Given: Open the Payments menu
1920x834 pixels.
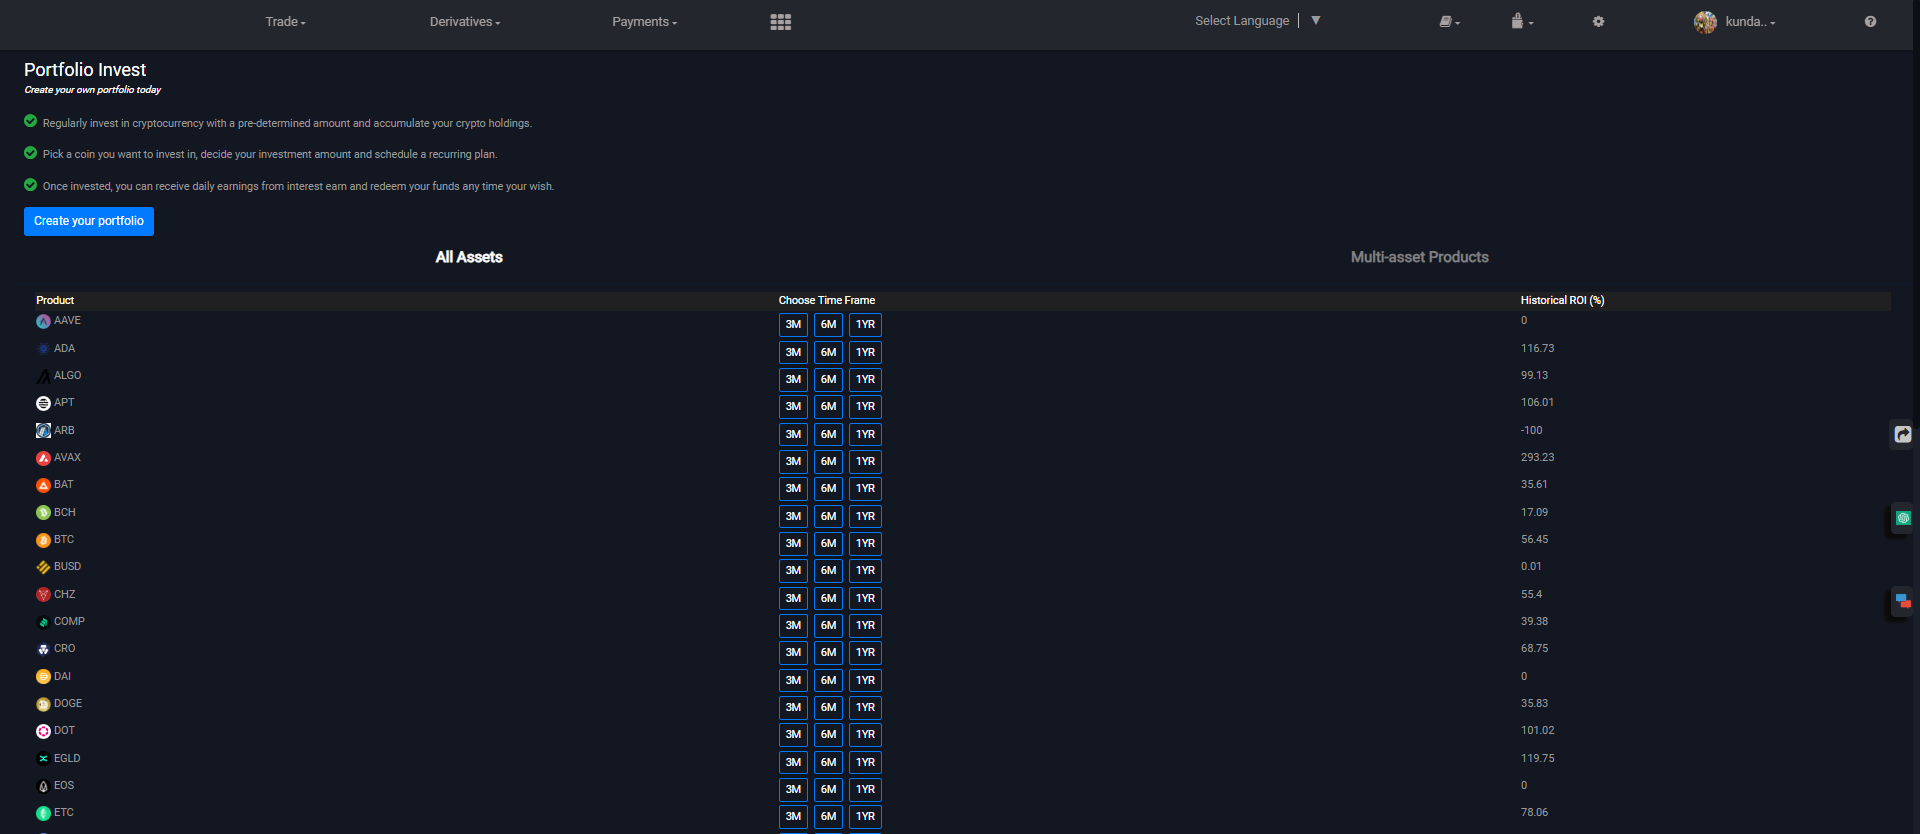Looking at the screenshot, I should coord(644,22).
